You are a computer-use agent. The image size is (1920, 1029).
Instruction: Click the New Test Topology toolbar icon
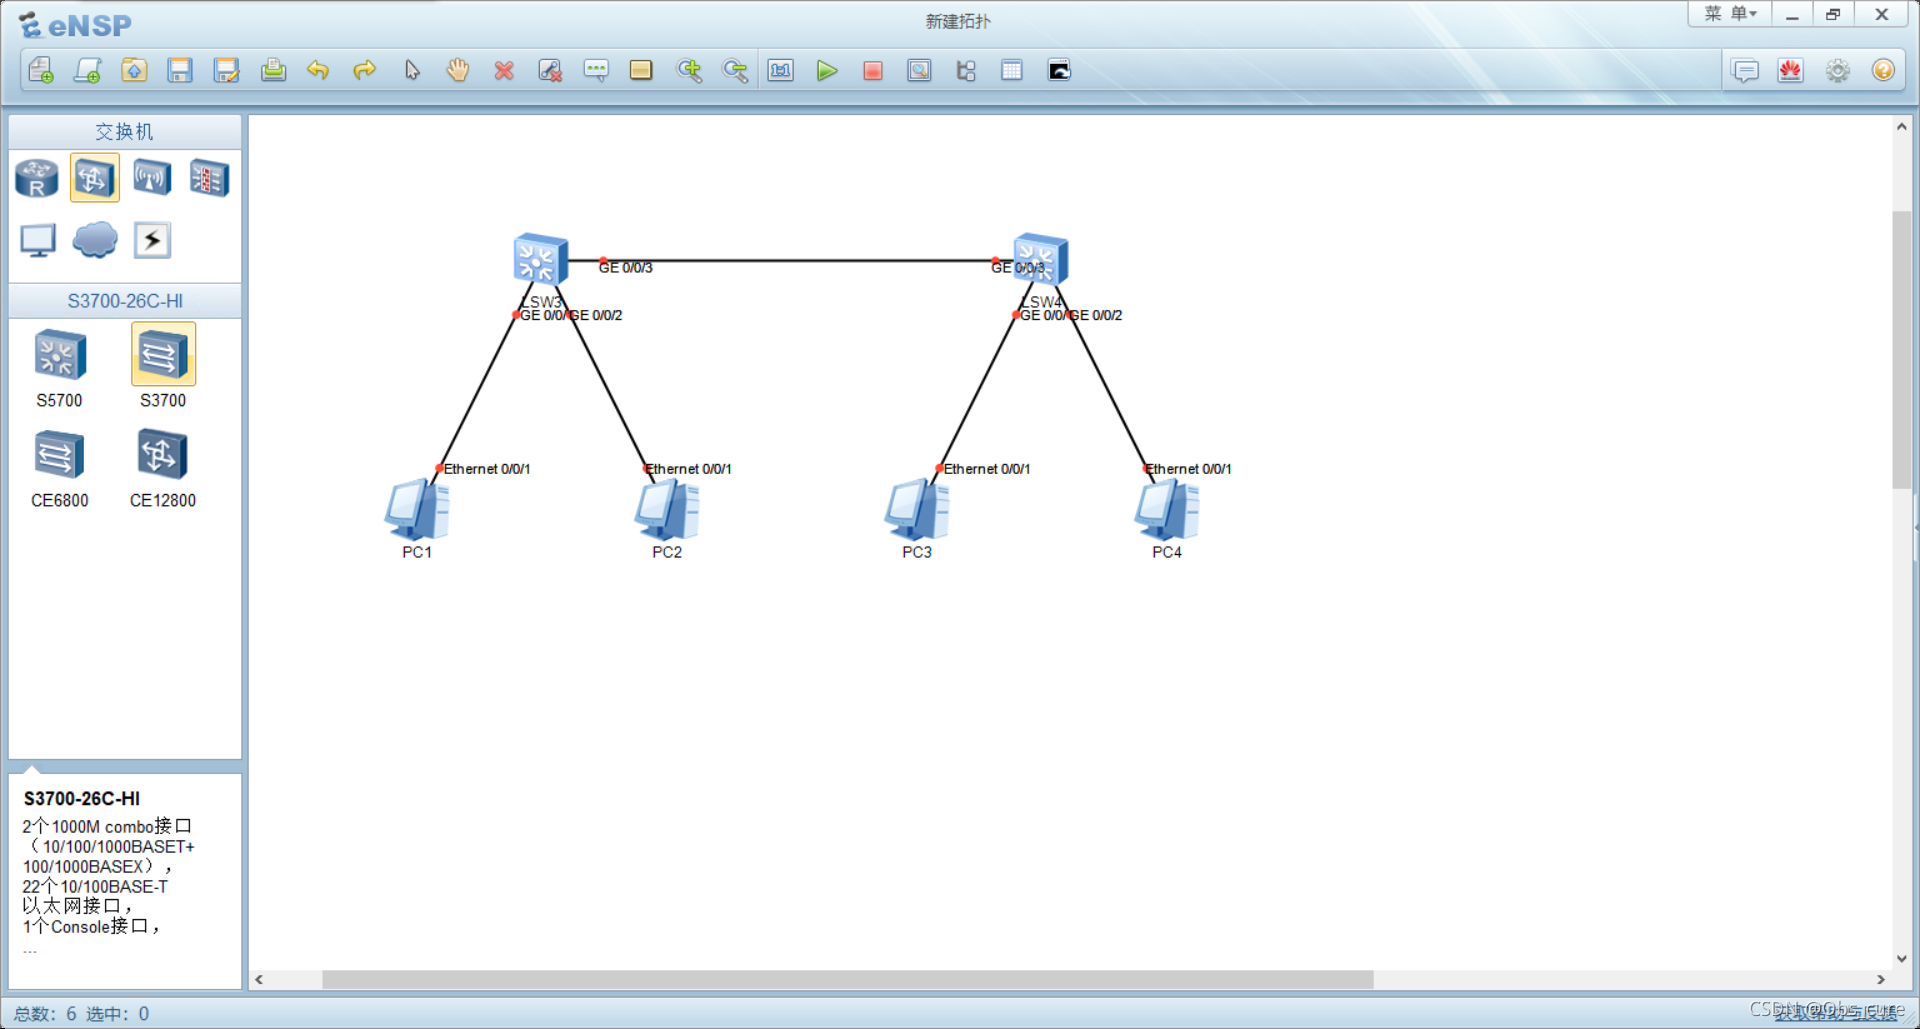pos(88,70)
